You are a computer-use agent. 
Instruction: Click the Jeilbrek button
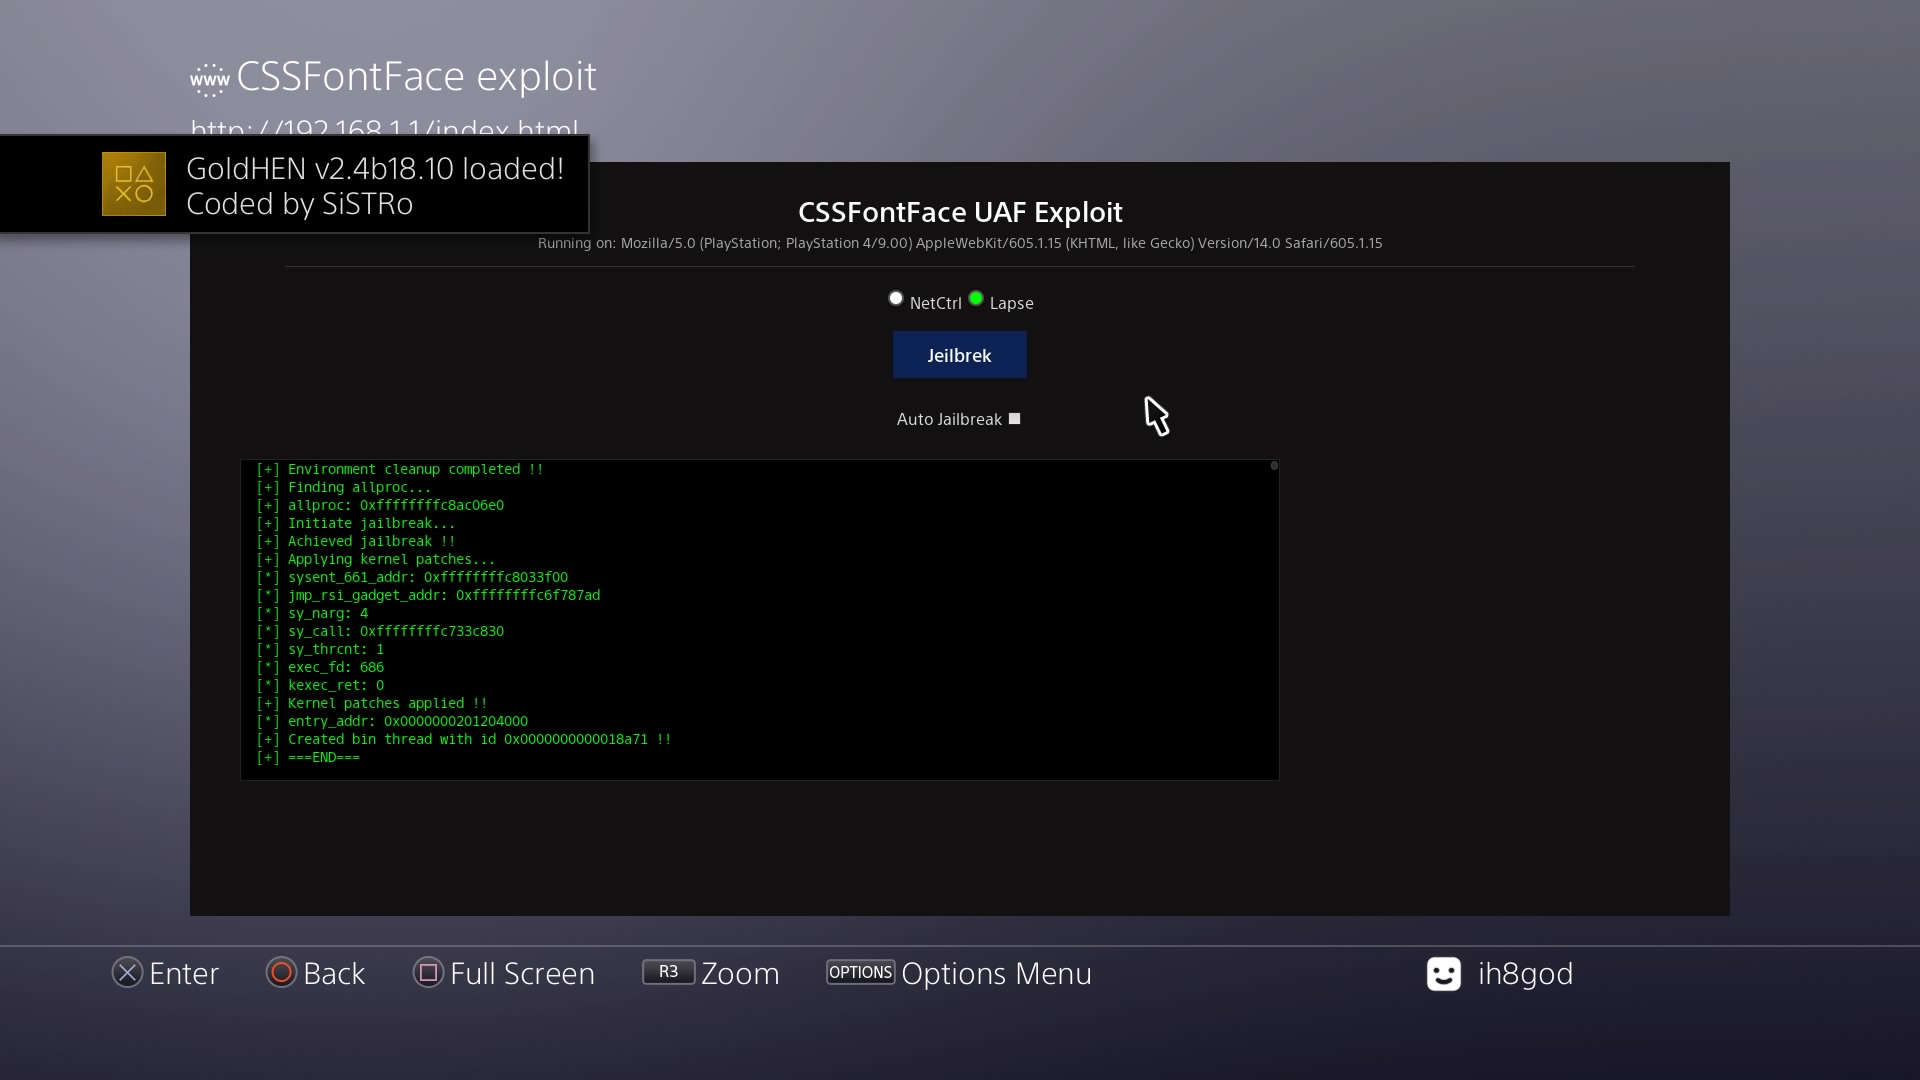(960, 355)
